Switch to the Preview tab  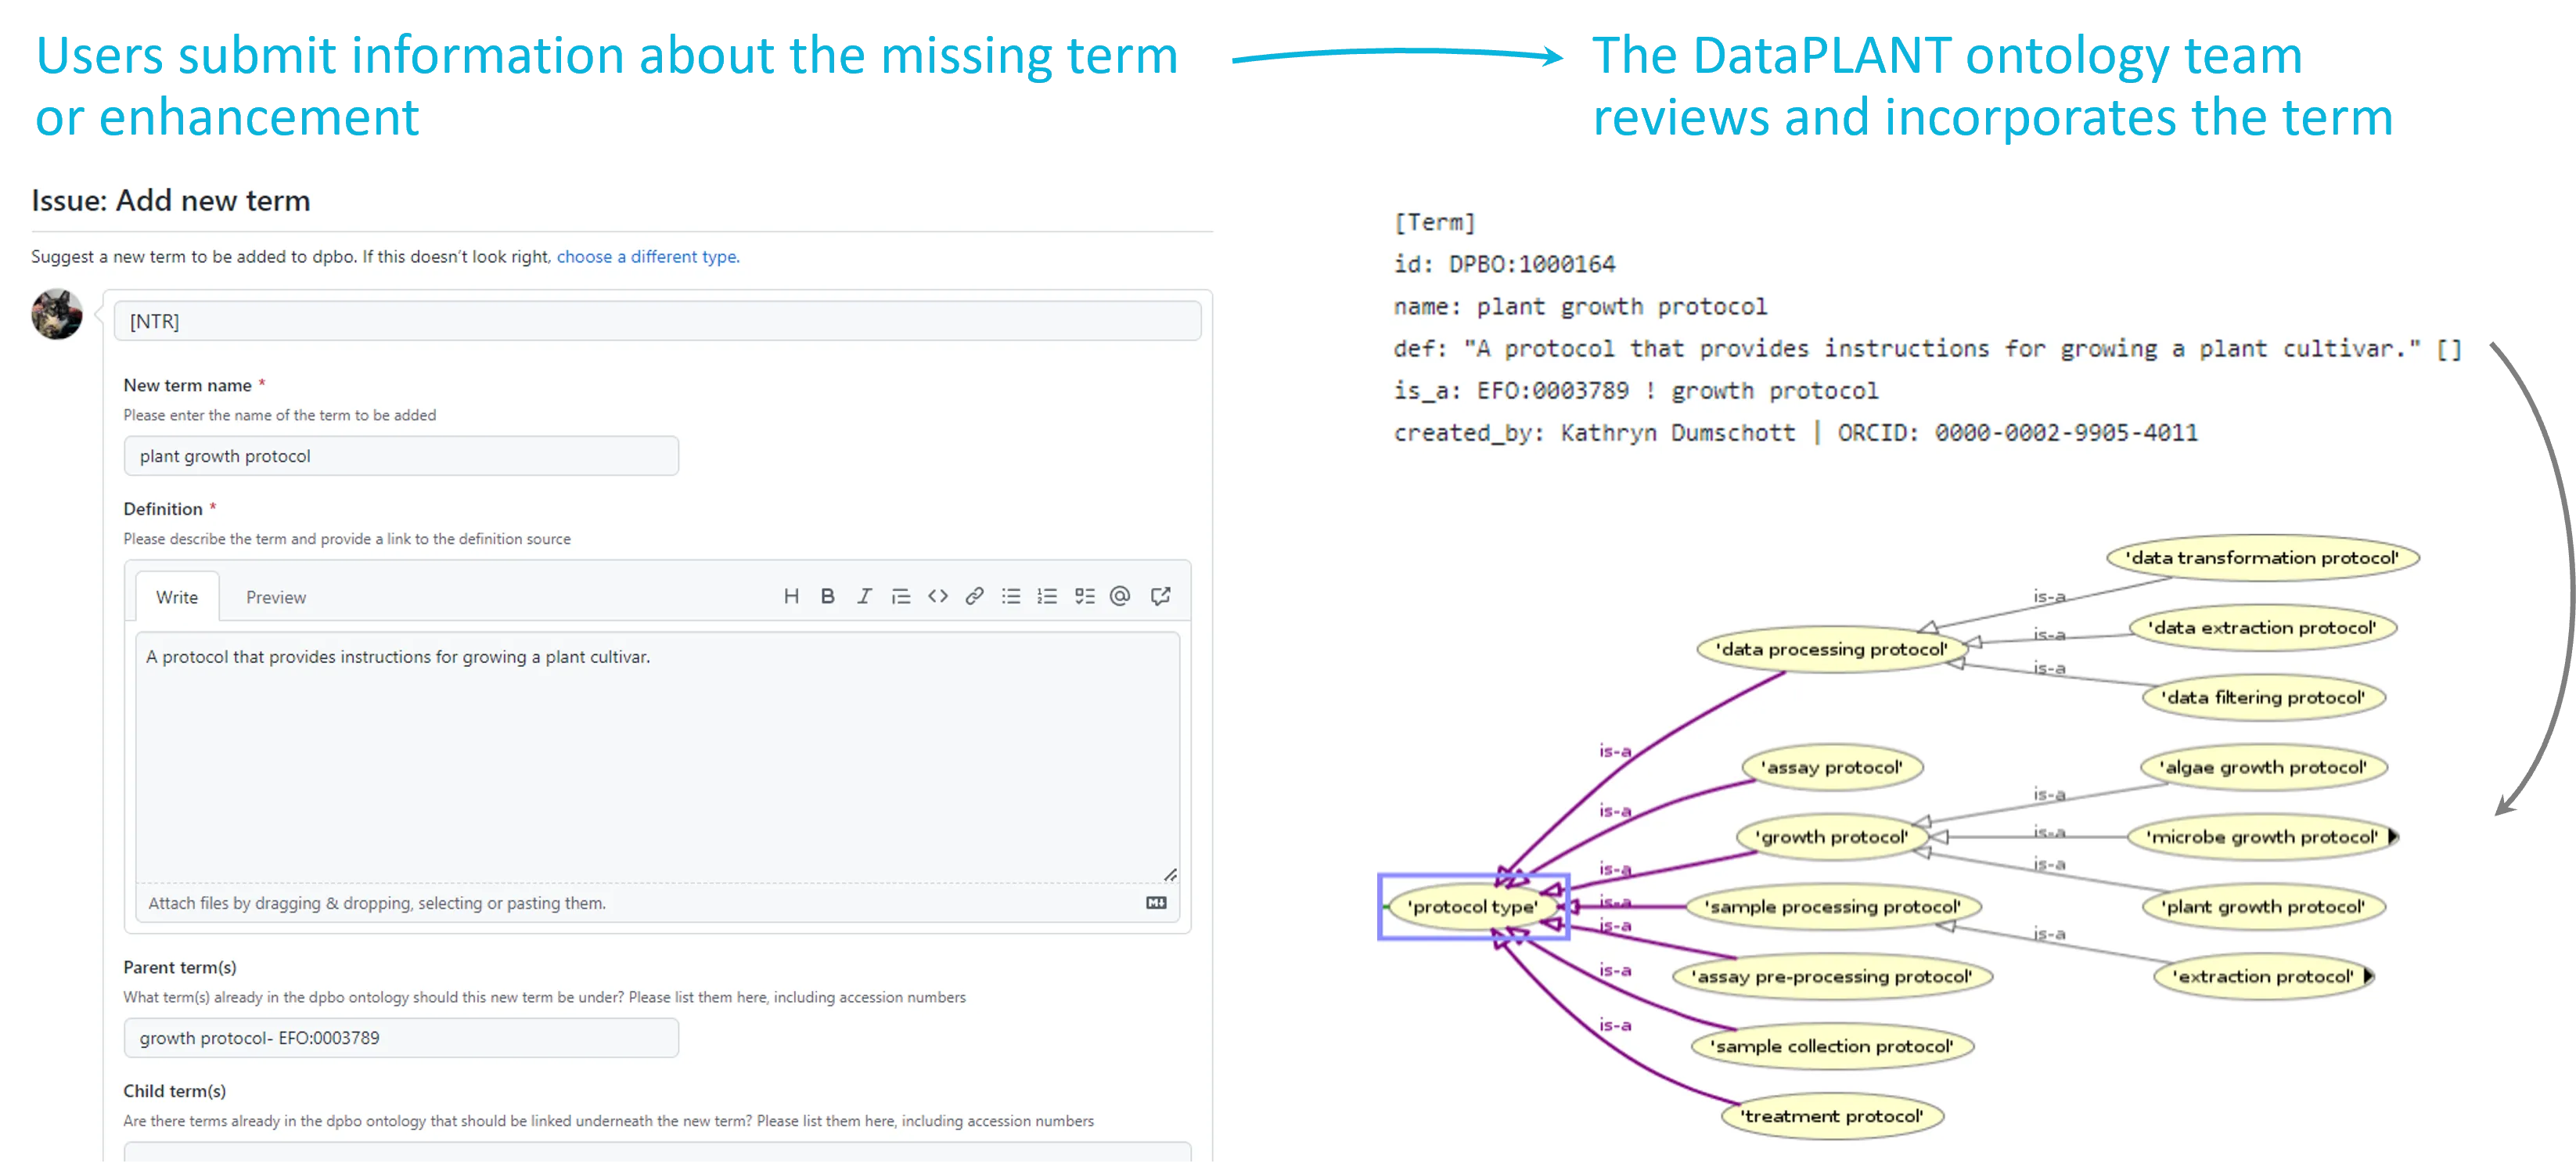tap(276, 595)
